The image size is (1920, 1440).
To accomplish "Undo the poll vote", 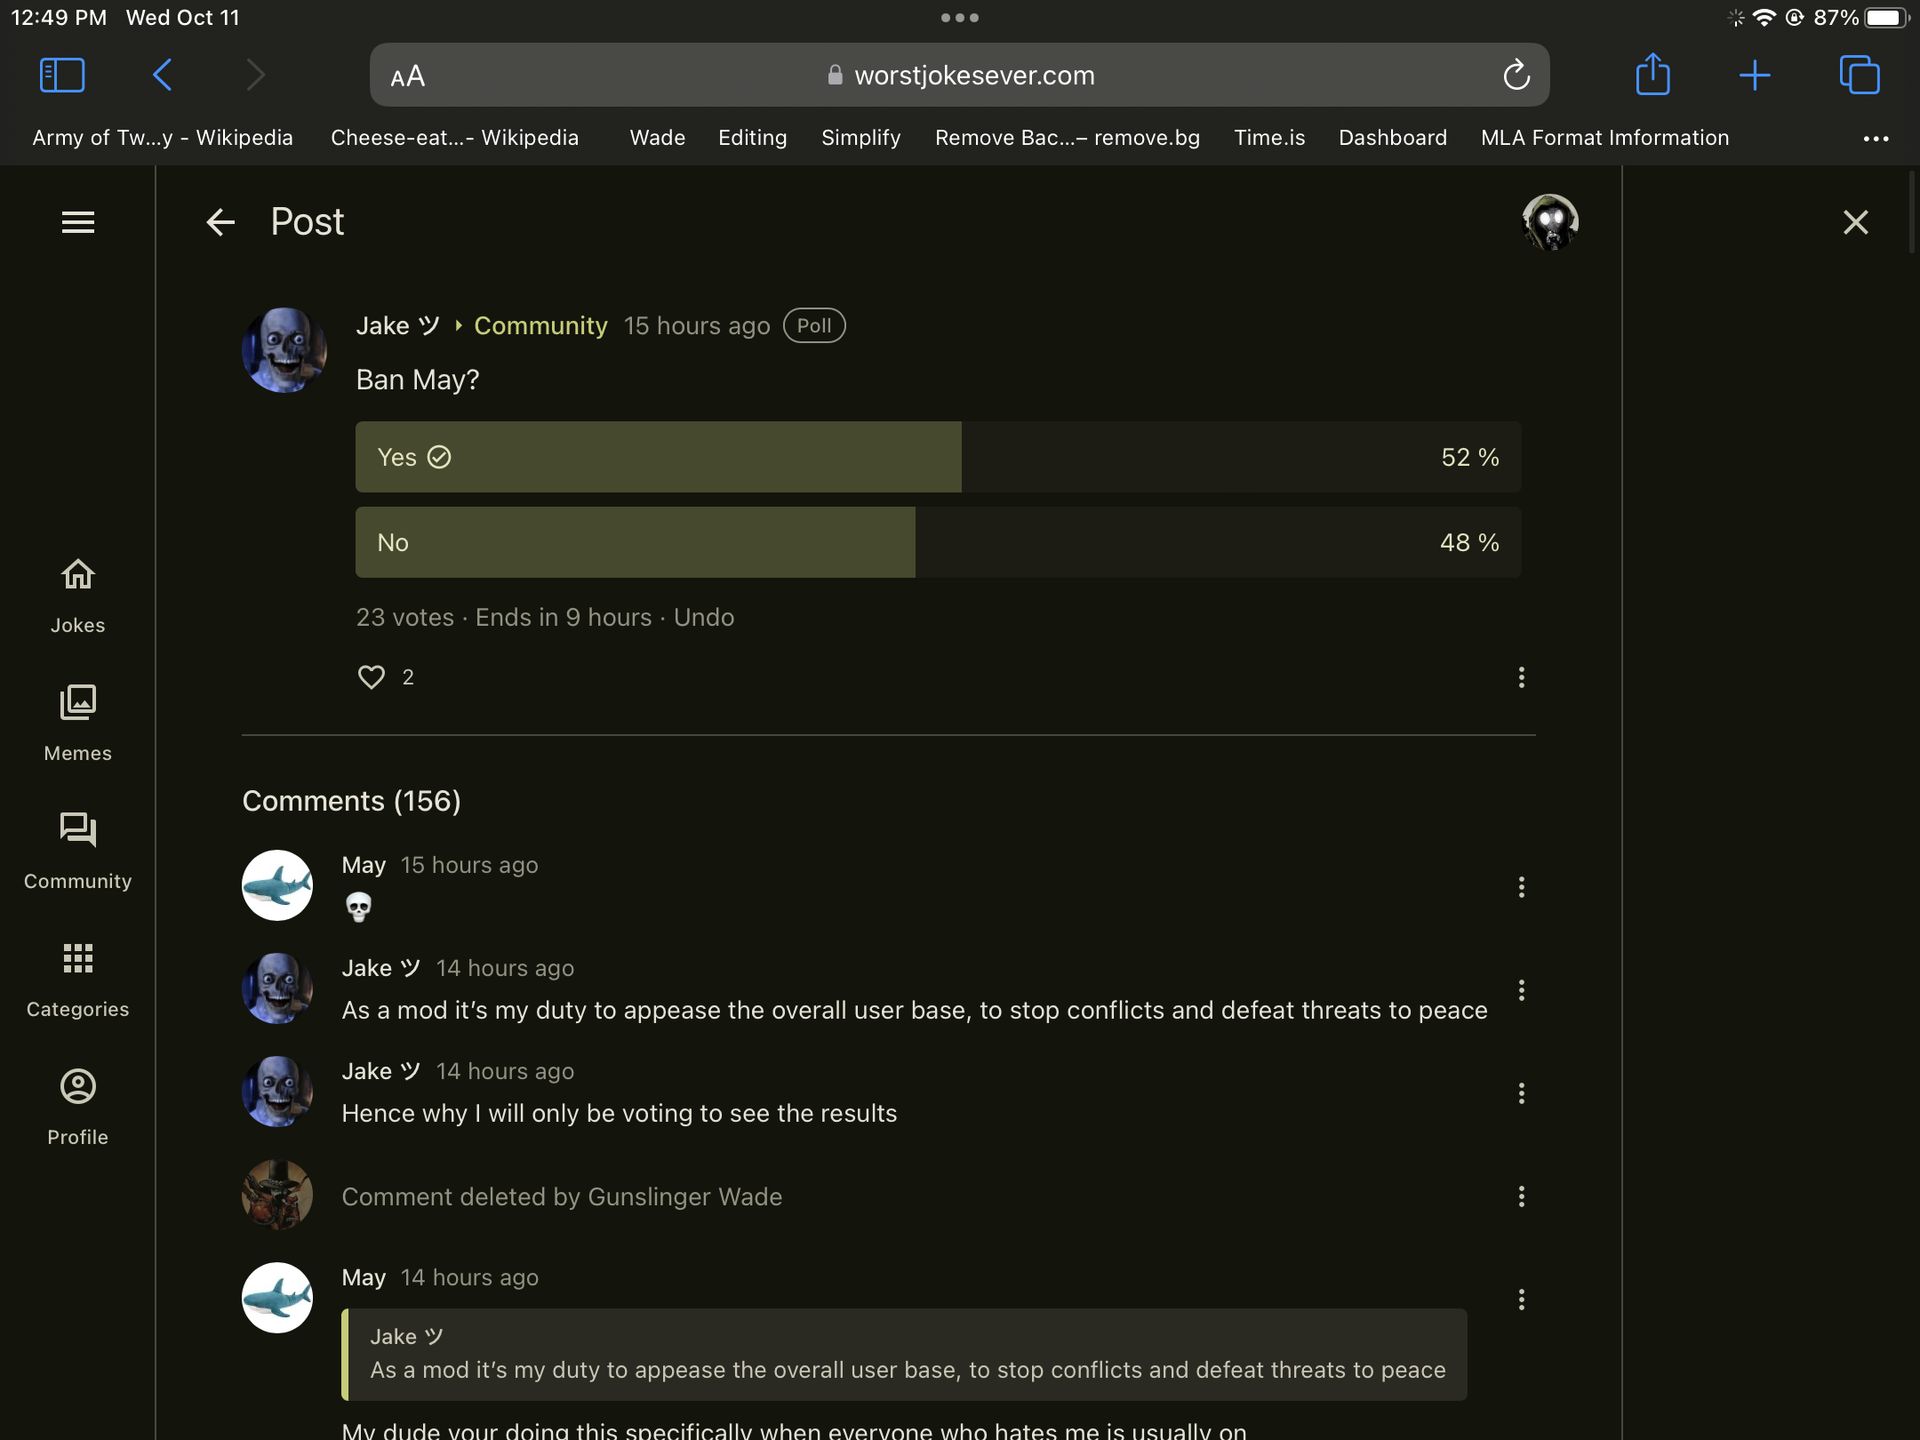I will 703,617.
